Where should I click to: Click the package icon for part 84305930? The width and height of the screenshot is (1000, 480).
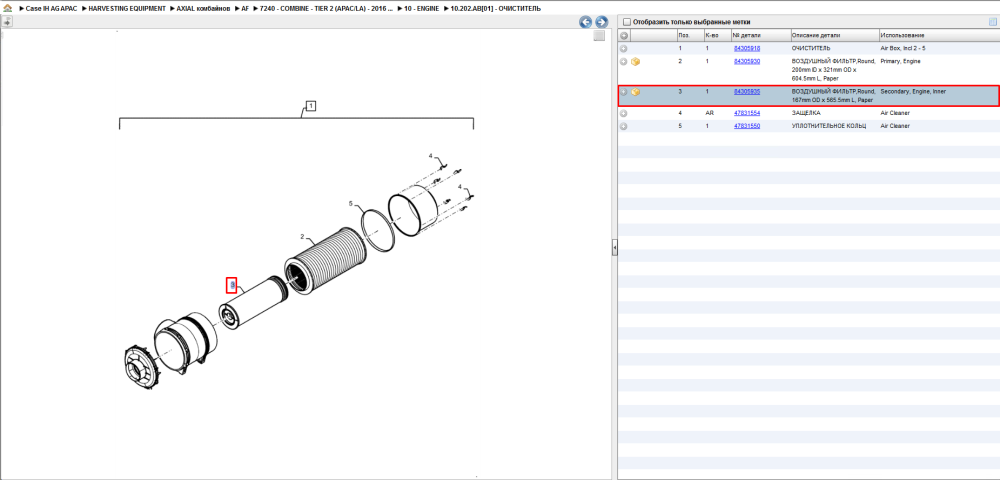coord(635,62)
